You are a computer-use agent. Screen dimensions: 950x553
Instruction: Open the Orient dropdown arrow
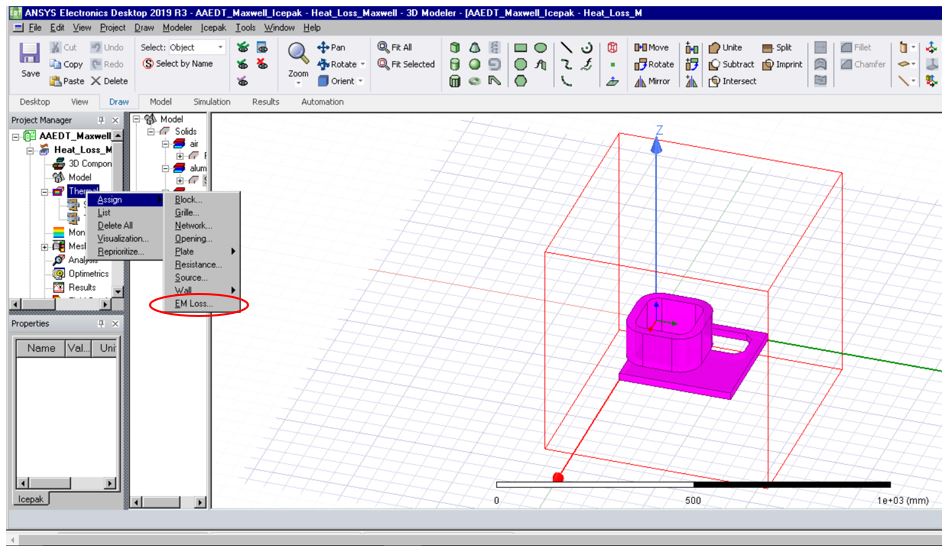tap(360, 81)
